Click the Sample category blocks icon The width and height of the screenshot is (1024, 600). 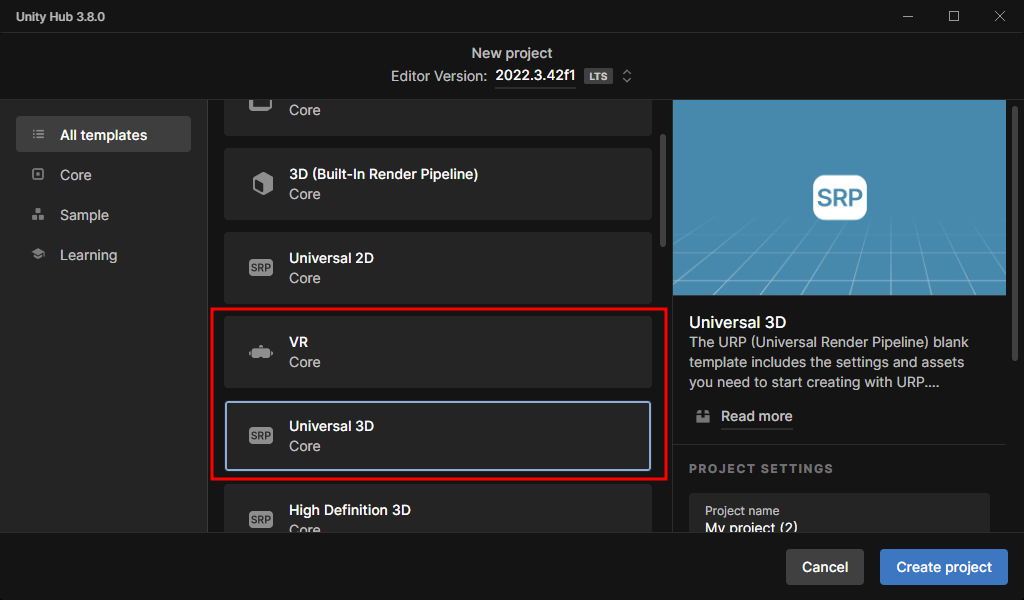click(39, 214)
